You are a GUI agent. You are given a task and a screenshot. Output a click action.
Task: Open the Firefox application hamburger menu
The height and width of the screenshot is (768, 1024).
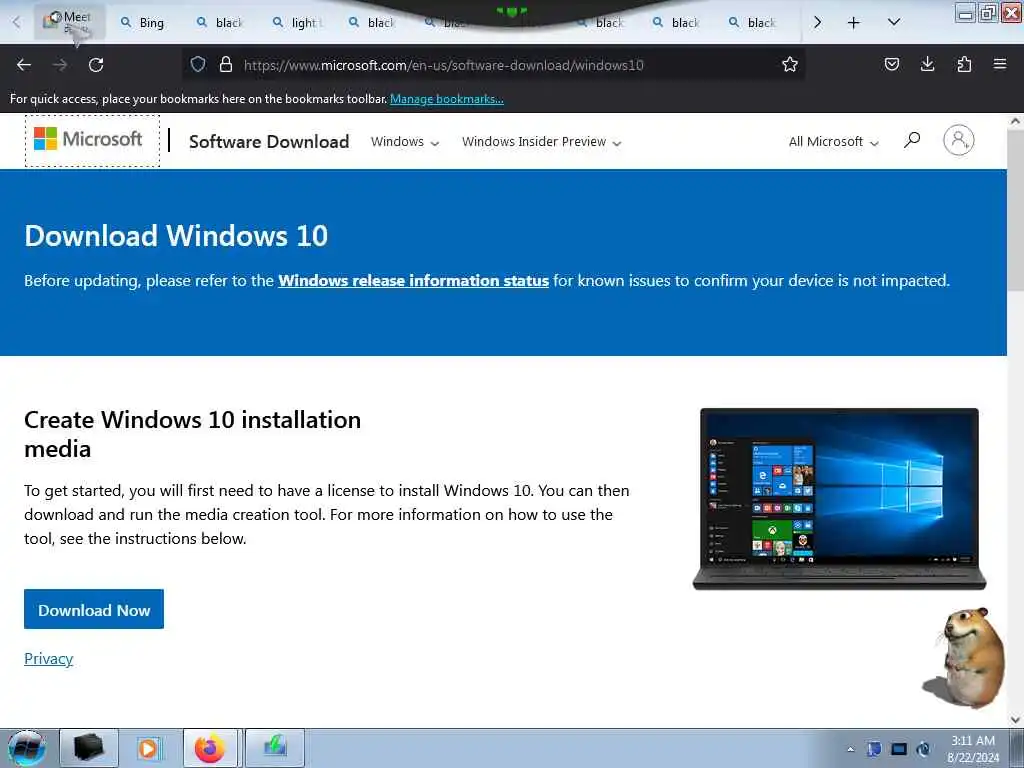1000,64
